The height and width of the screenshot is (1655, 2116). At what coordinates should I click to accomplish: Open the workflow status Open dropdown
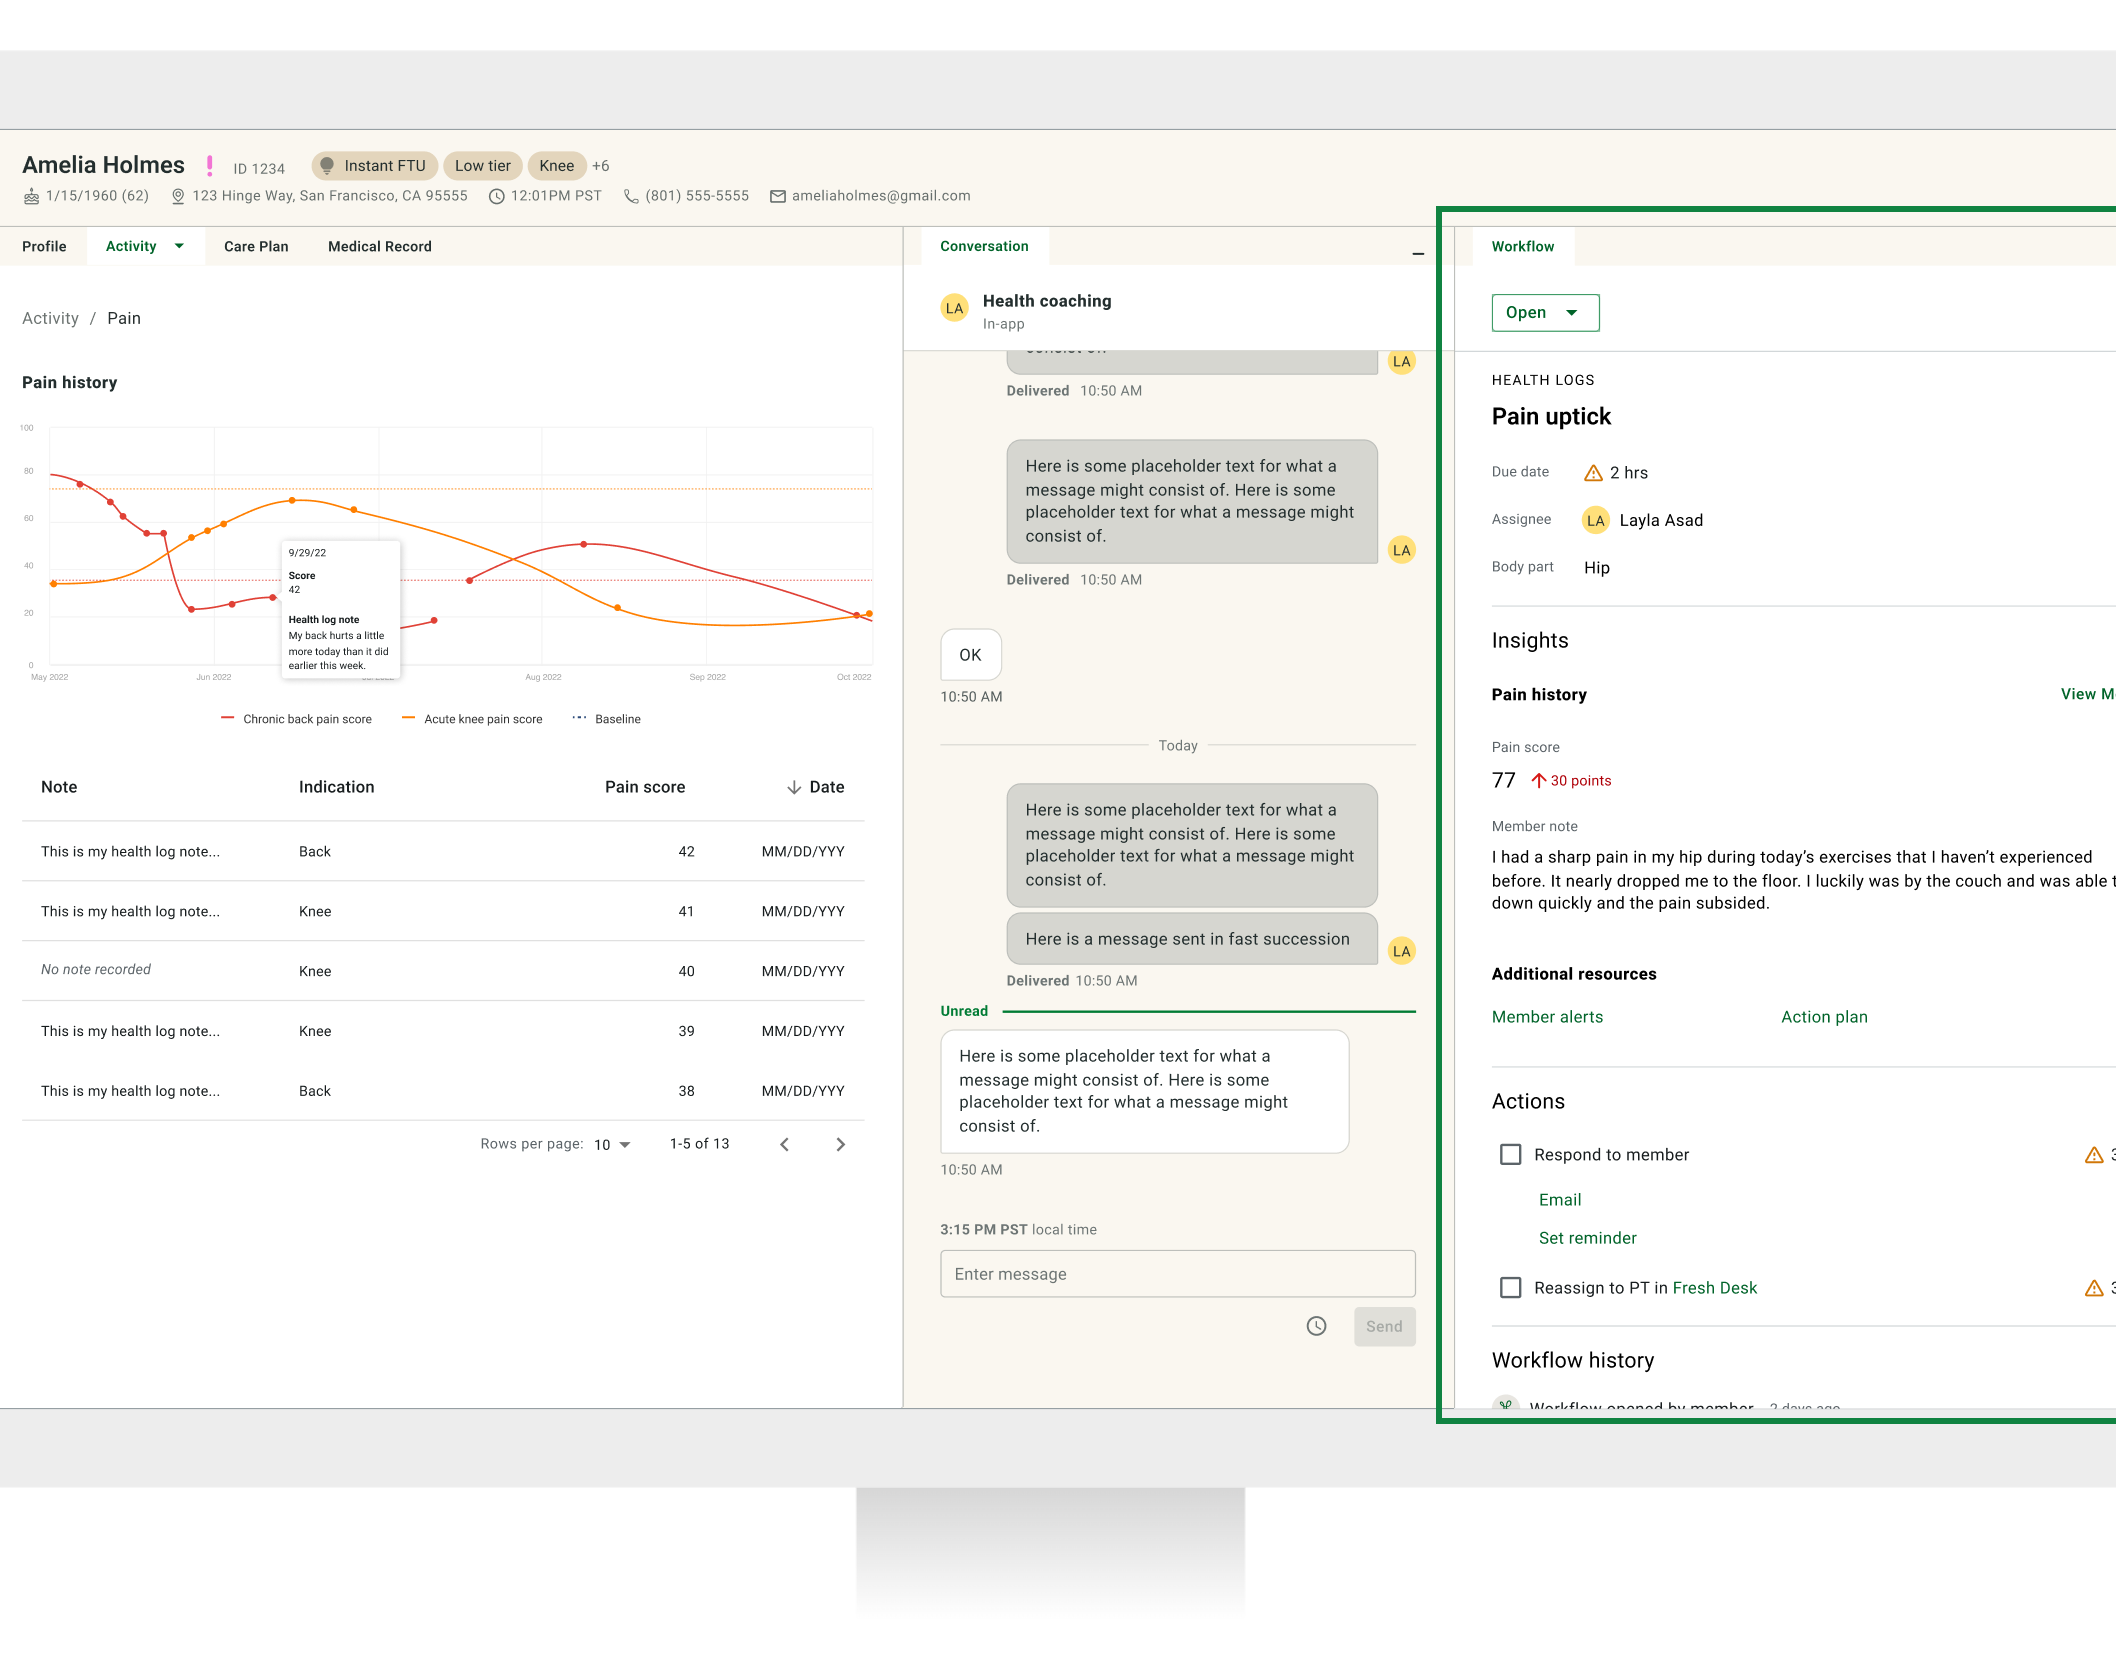tap(1545, 313)
